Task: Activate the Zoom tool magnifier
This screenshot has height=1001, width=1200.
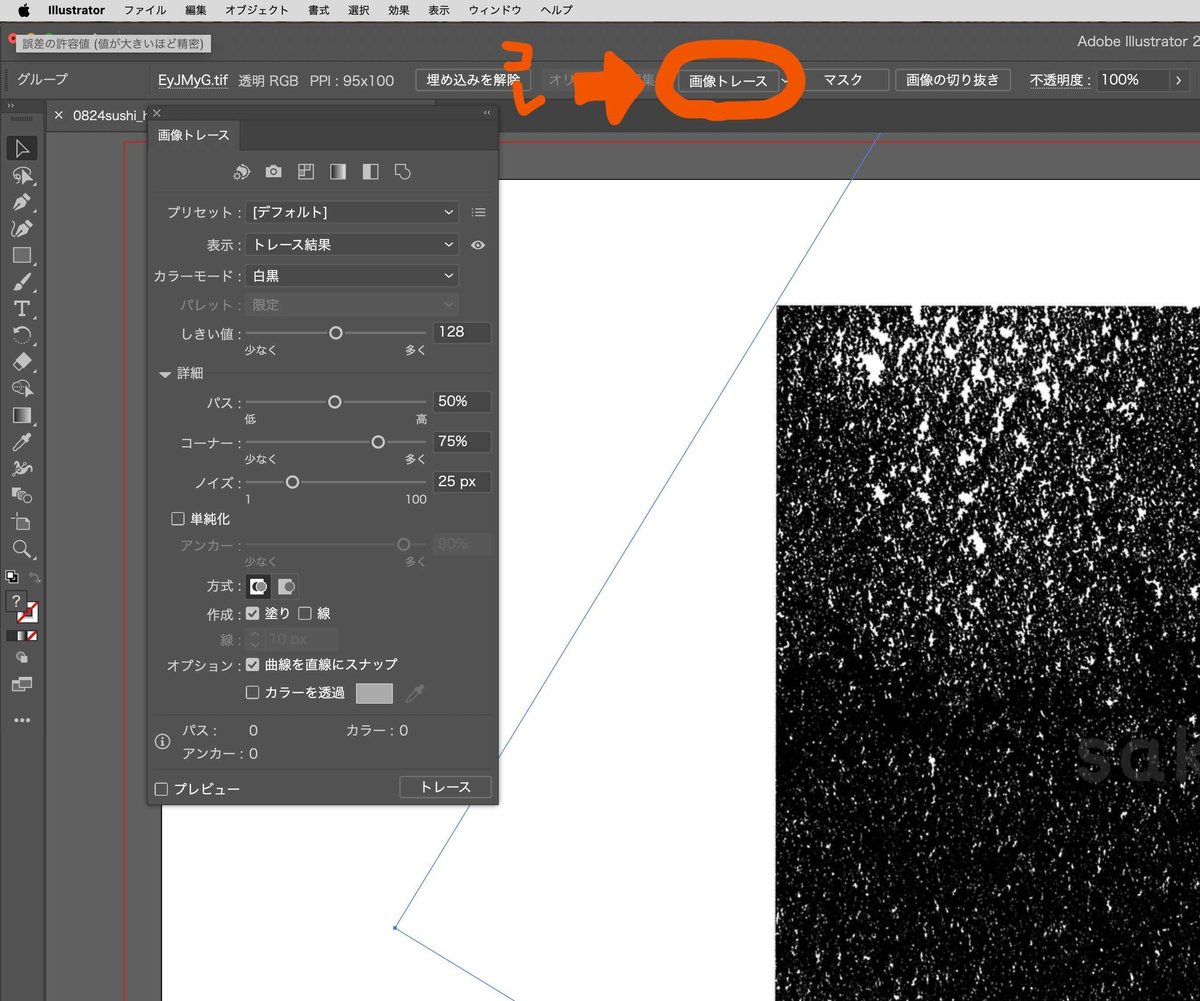Action: tap(22, 548)
